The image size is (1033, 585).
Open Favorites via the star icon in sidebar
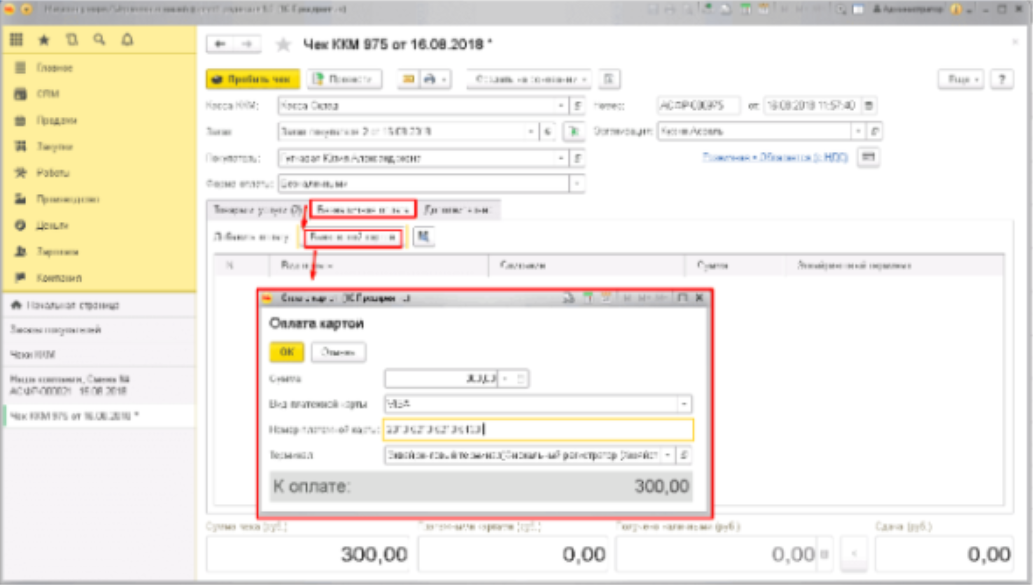(x=44, y=41)
